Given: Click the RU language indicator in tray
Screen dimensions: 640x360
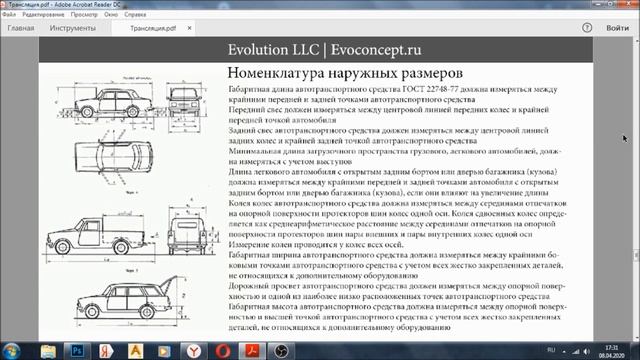Looking at the screenshot, I should pos(551,350).
